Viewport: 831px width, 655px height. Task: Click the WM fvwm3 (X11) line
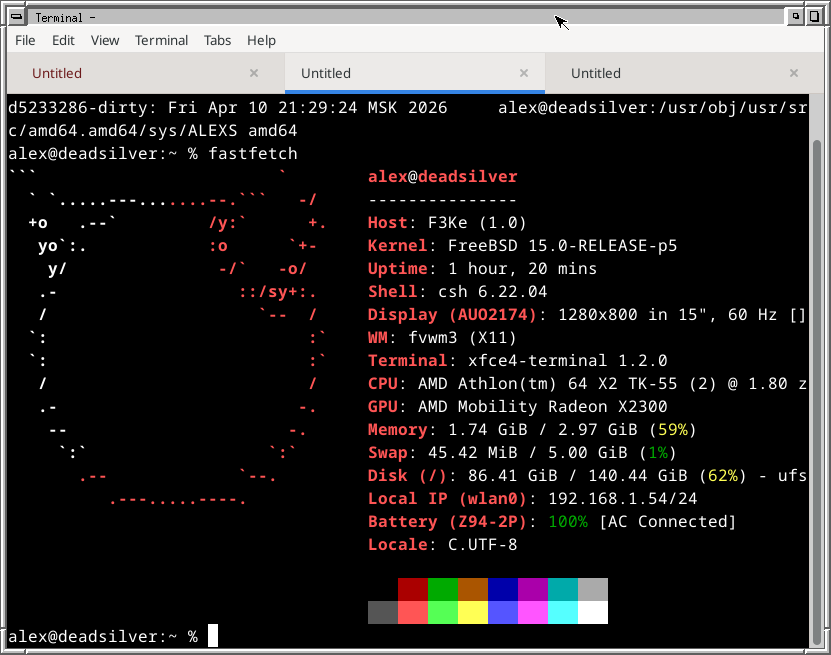coord(442,338)
